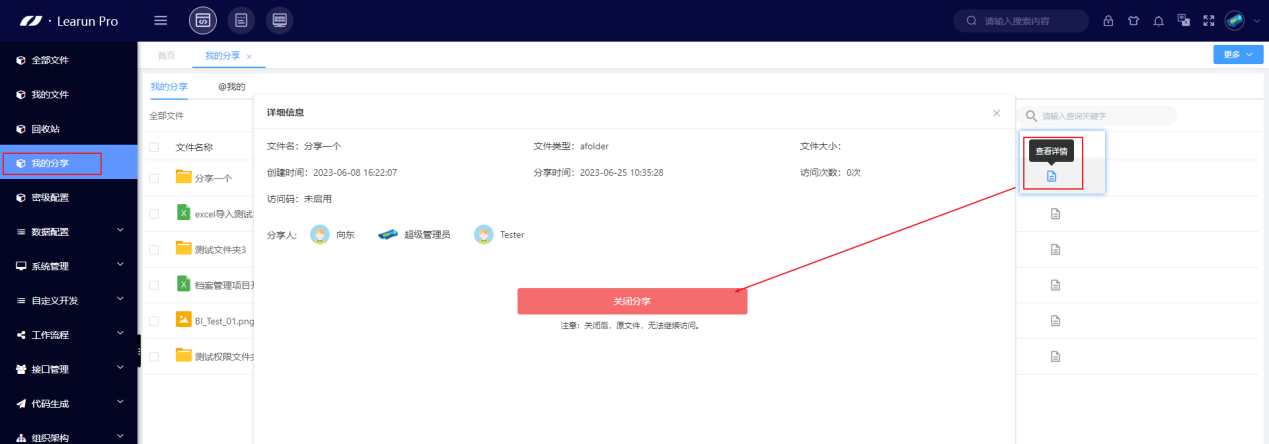Expand 接口管理 menu
Viewport: 1269px width, 444px height.
(x=69, y=369)
